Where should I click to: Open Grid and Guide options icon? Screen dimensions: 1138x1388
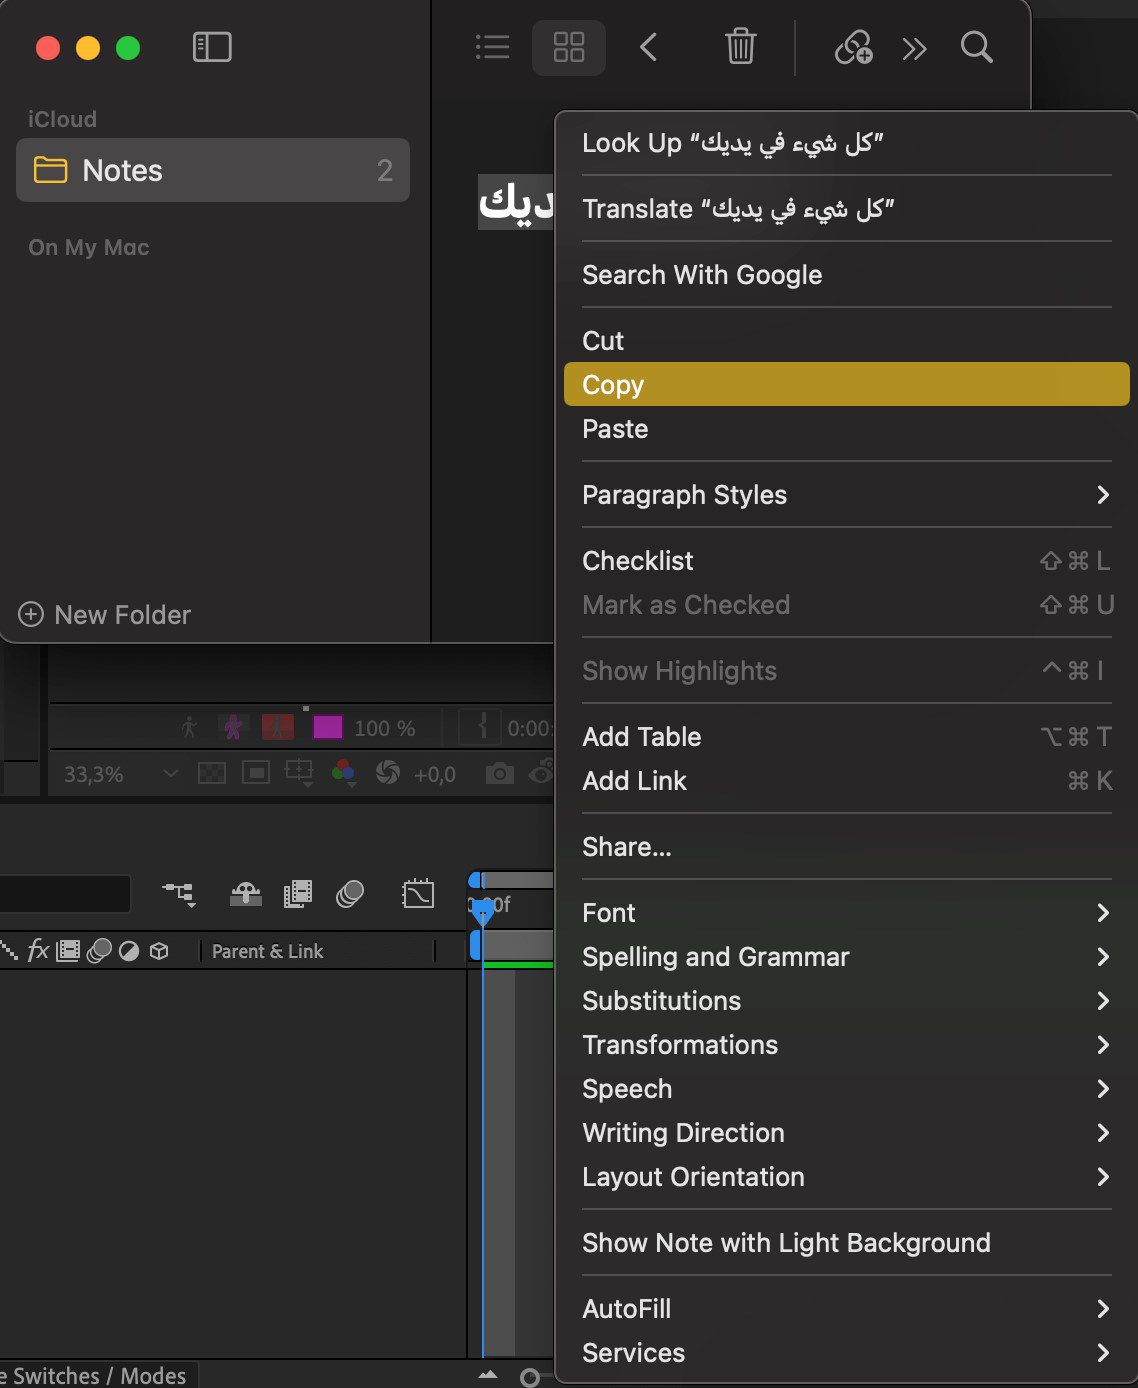[299, 773]
